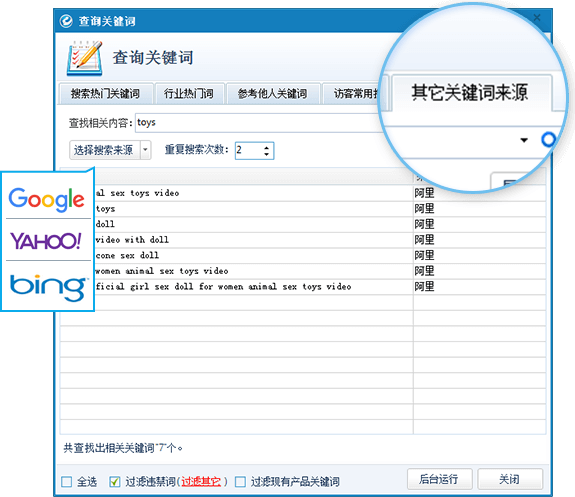Select row 'al sex toys video'
This screenshot has height=497, width=575.
tap(303, 193)
